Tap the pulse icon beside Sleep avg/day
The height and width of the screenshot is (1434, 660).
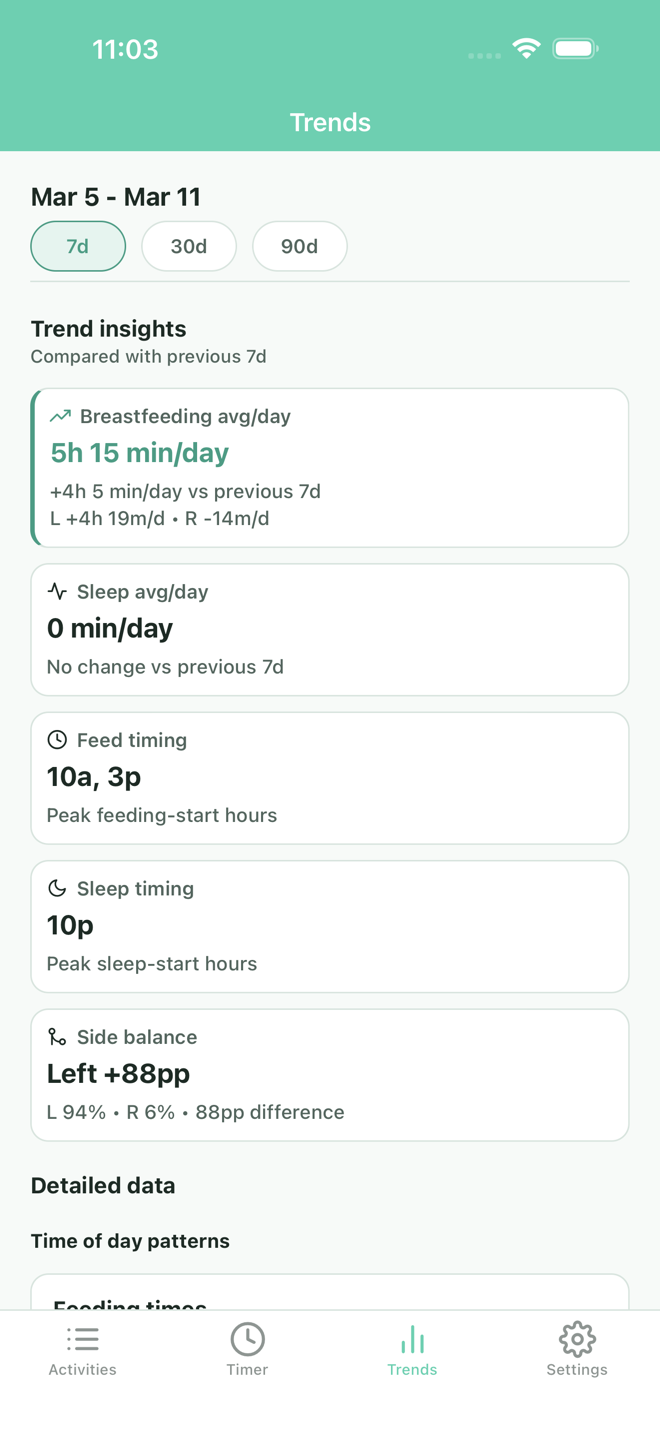[57, 592]
